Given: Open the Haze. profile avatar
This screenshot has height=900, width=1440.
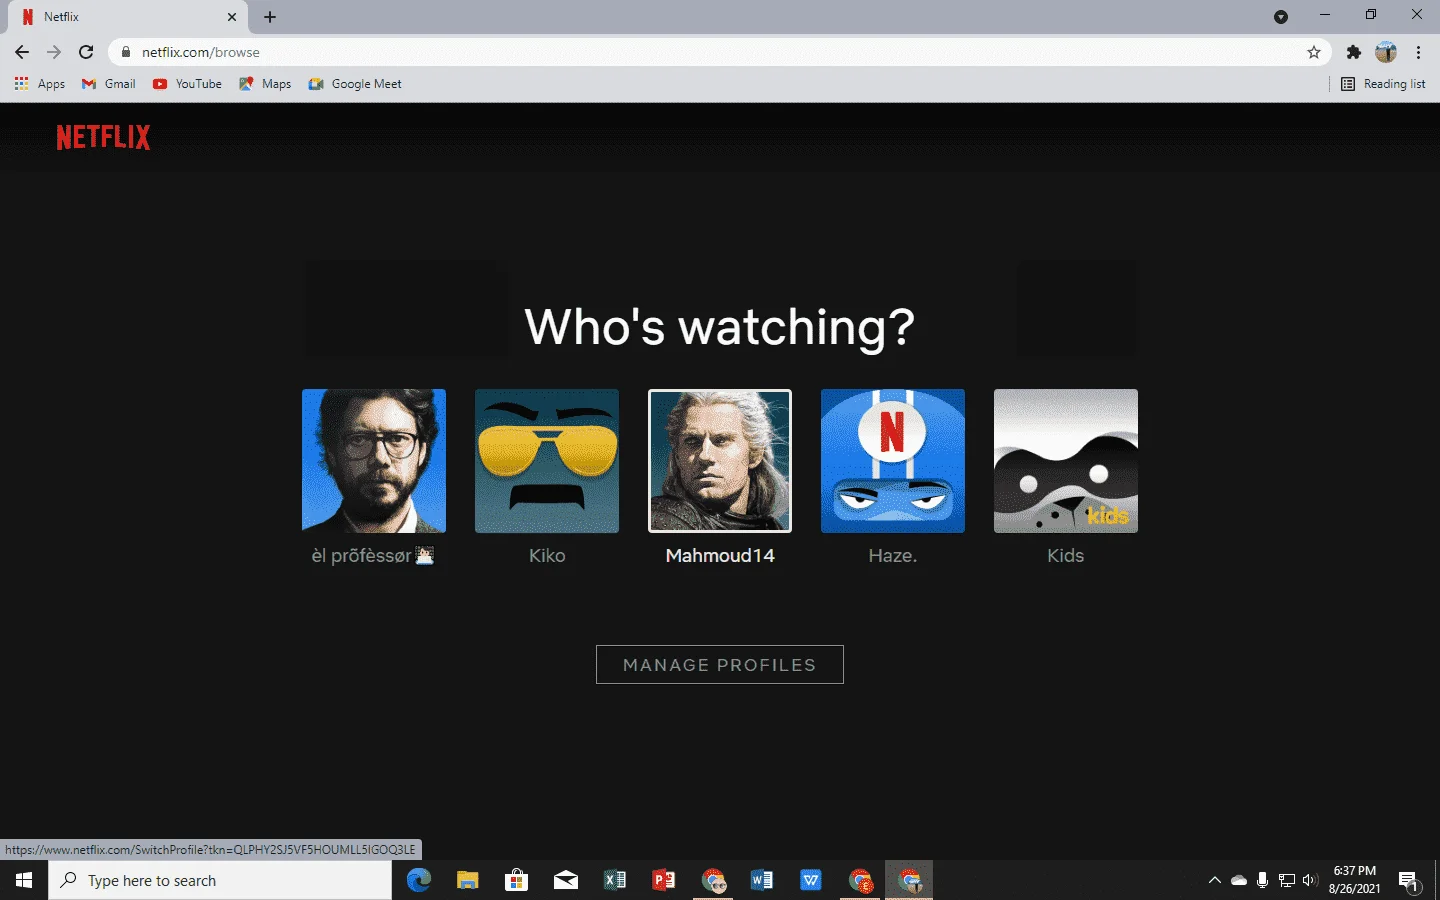Looking at the screenshot, I should click(893, 461).
